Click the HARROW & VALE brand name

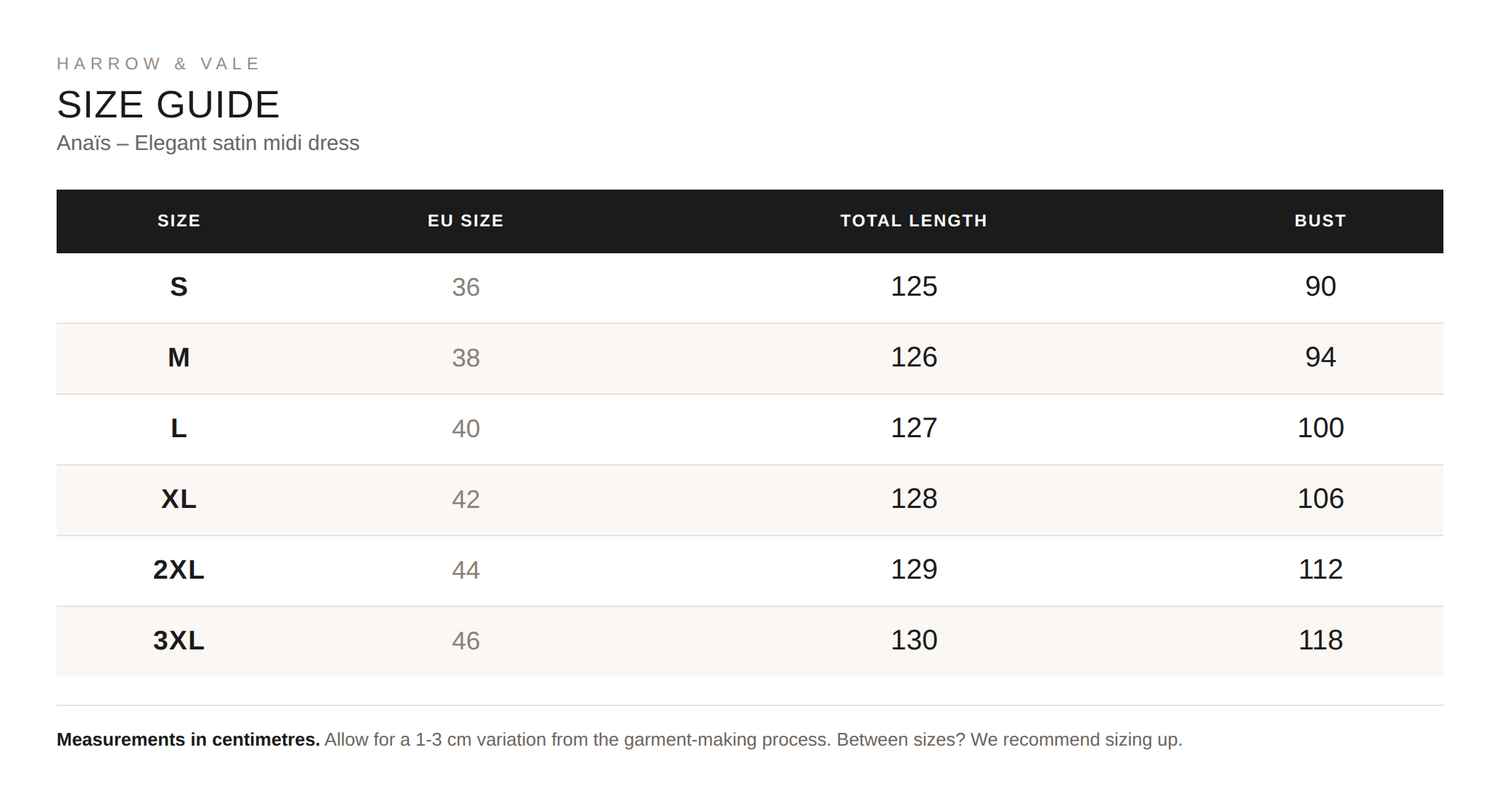(159, 64)
